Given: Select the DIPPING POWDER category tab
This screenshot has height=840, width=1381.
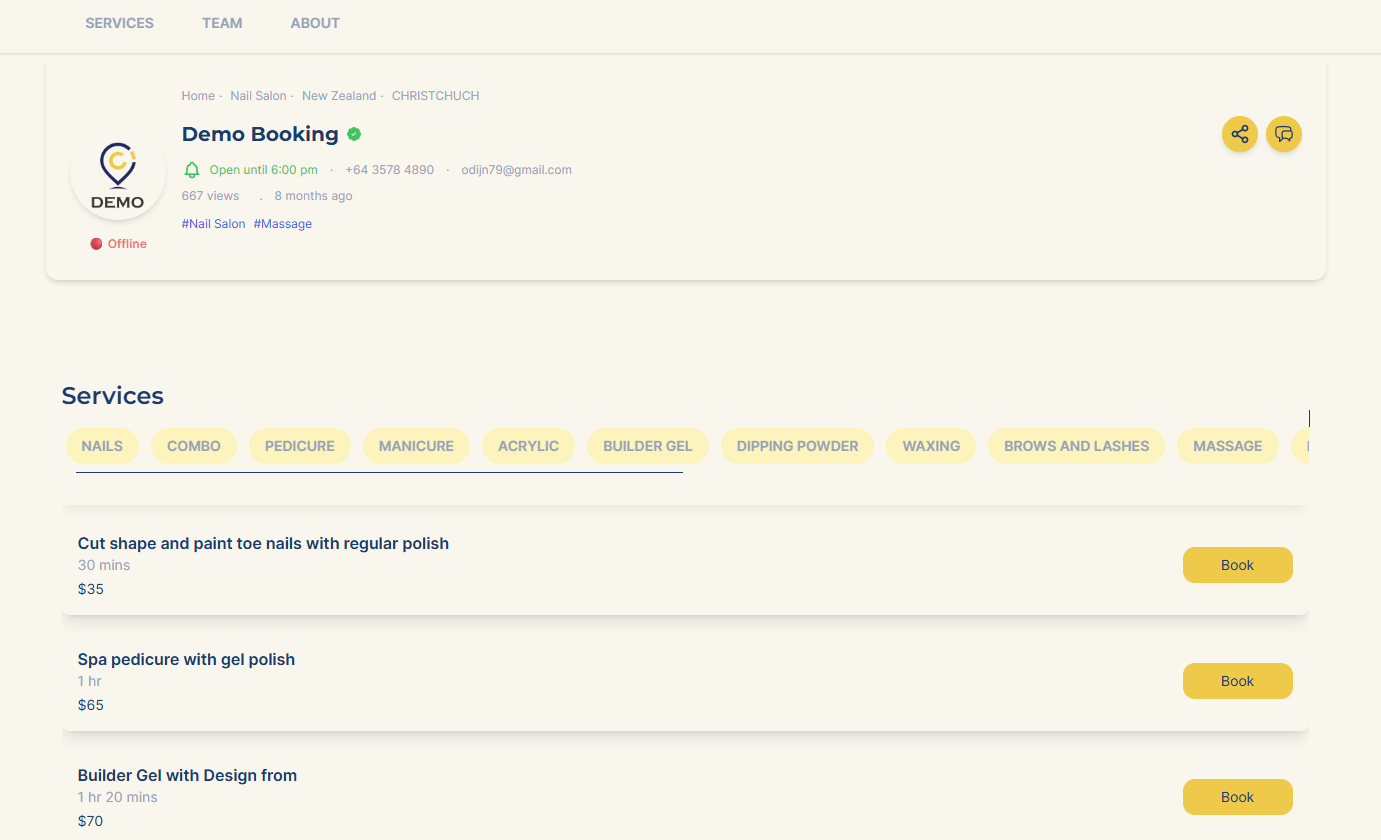Looking at the screenshot, I should coord(798,446).
